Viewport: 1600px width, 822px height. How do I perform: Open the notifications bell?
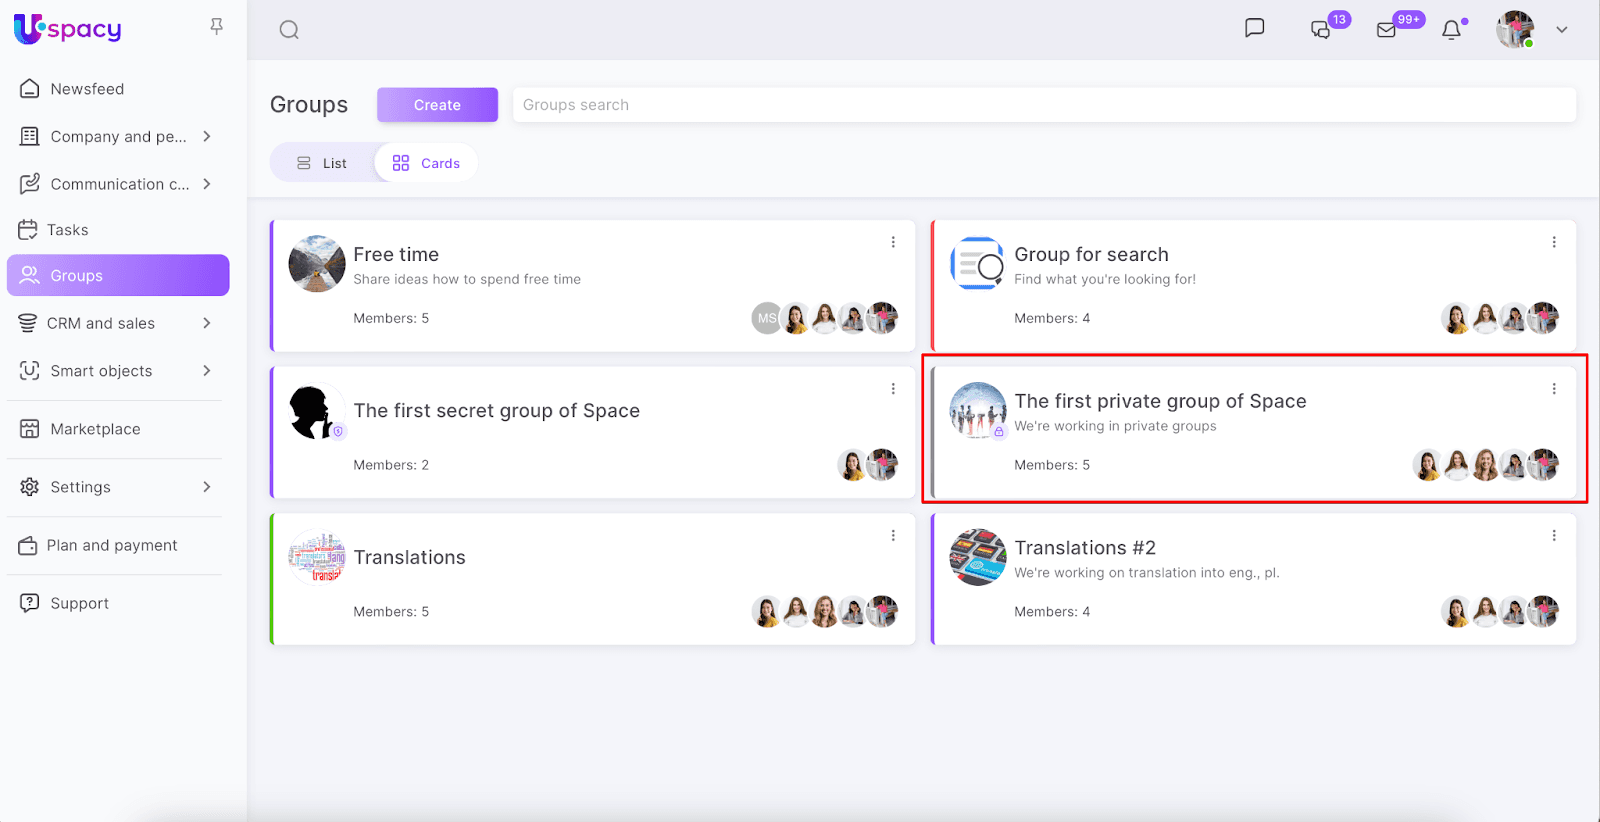point(1451,30)
